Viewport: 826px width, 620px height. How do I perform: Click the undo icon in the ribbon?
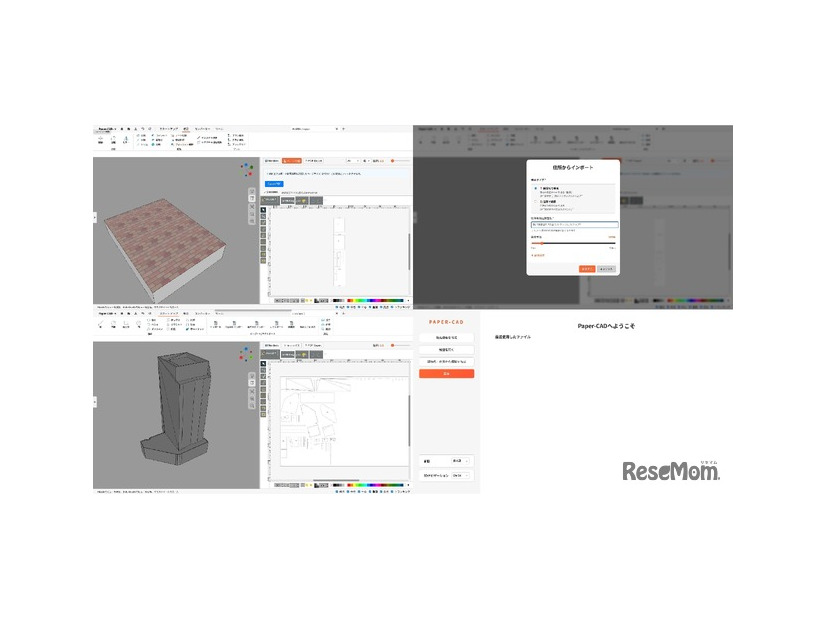(x=142, y=128)
